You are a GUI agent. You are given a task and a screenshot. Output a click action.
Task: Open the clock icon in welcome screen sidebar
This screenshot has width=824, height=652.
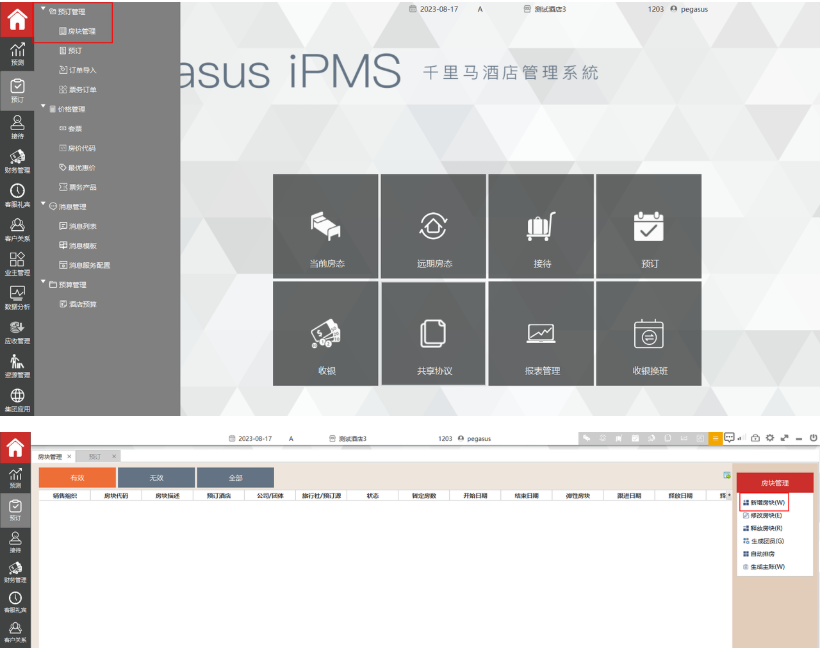click(17, 195)
